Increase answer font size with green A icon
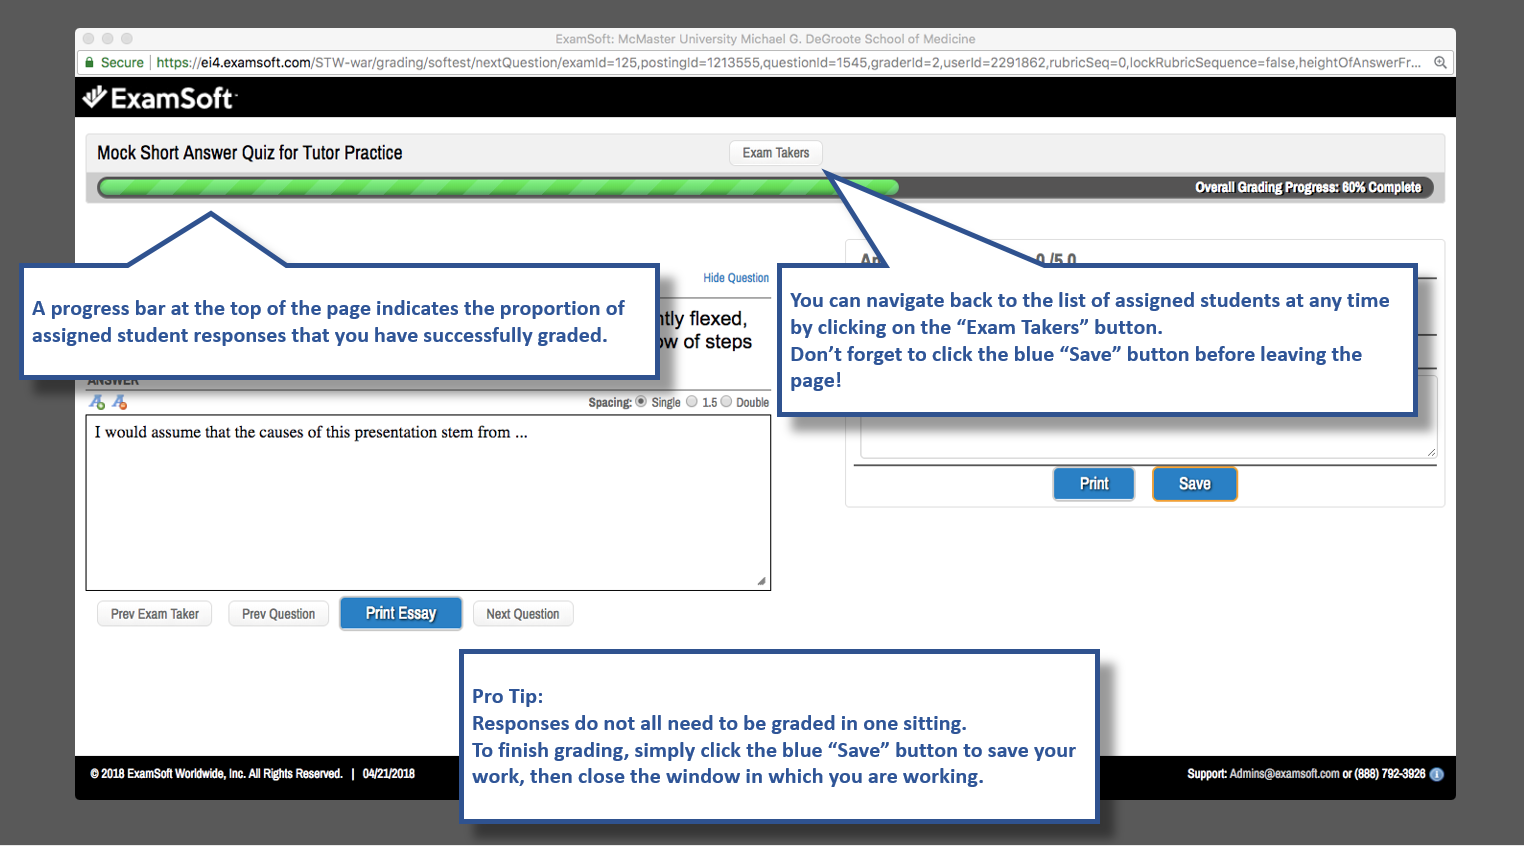 point(97,402)
